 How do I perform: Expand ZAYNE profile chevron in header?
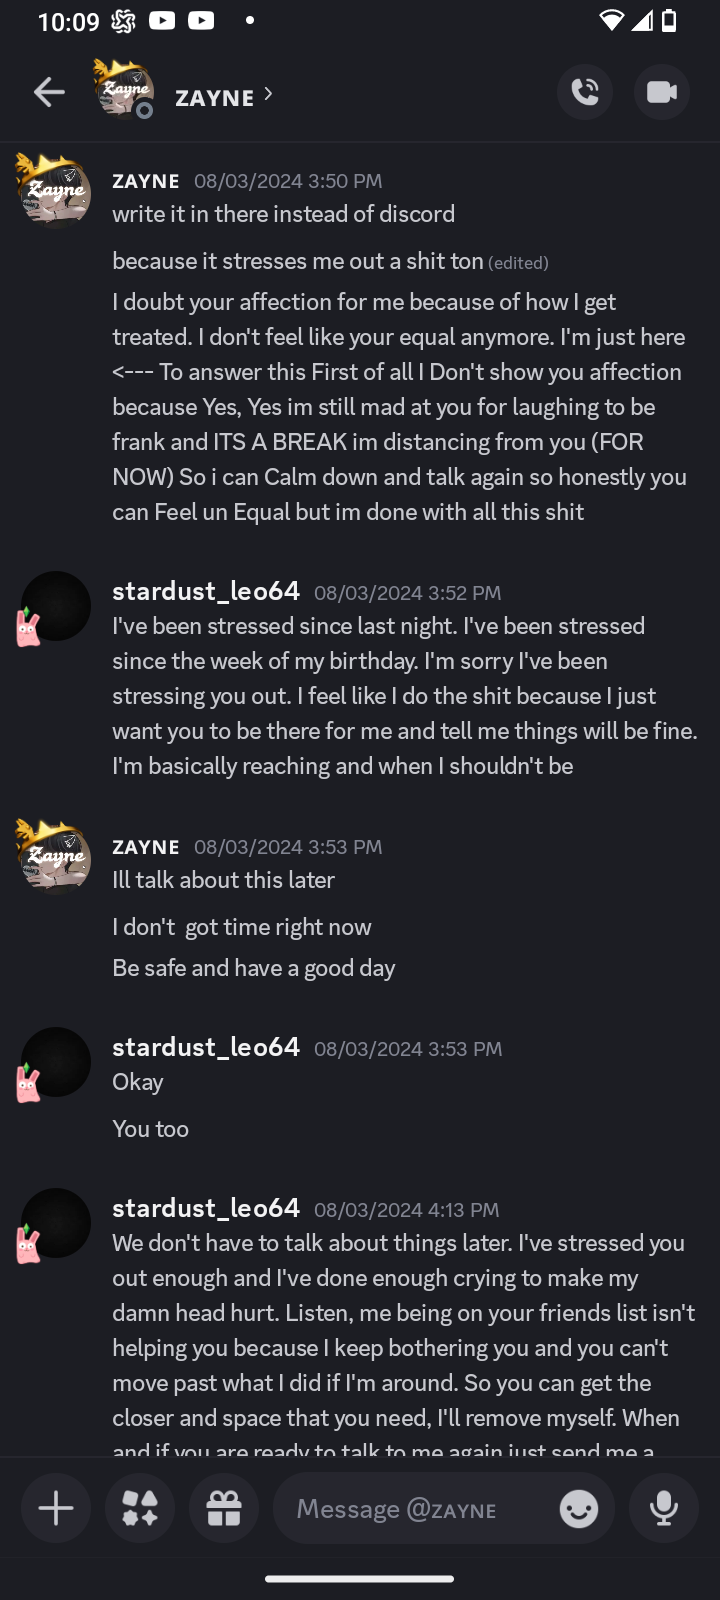pyautogui.click(x=268, y=94)
